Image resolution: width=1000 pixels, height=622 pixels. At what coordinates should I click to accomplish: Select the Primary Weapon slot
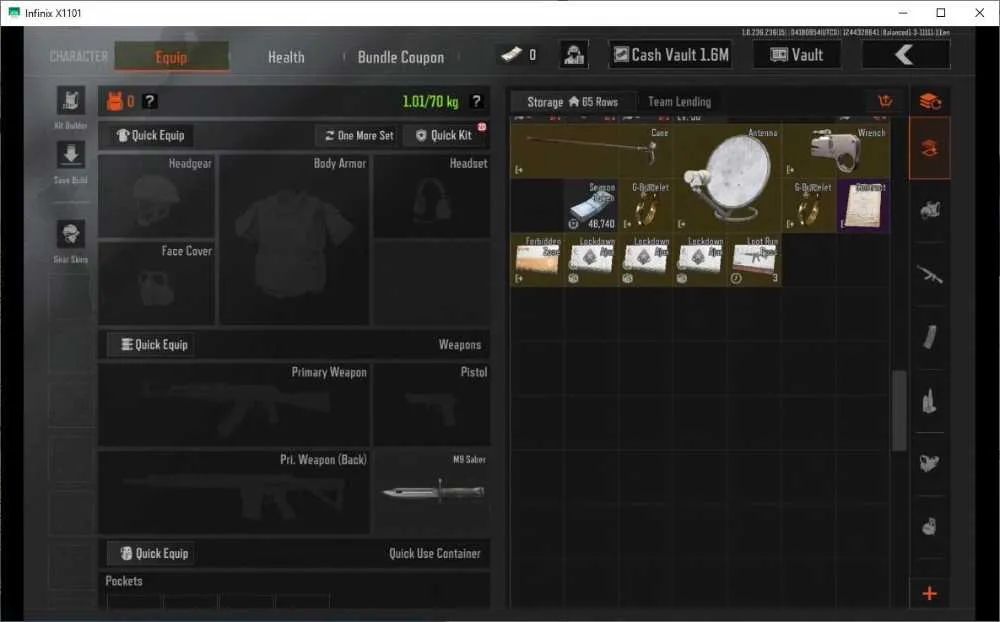[x=234, y=404]
